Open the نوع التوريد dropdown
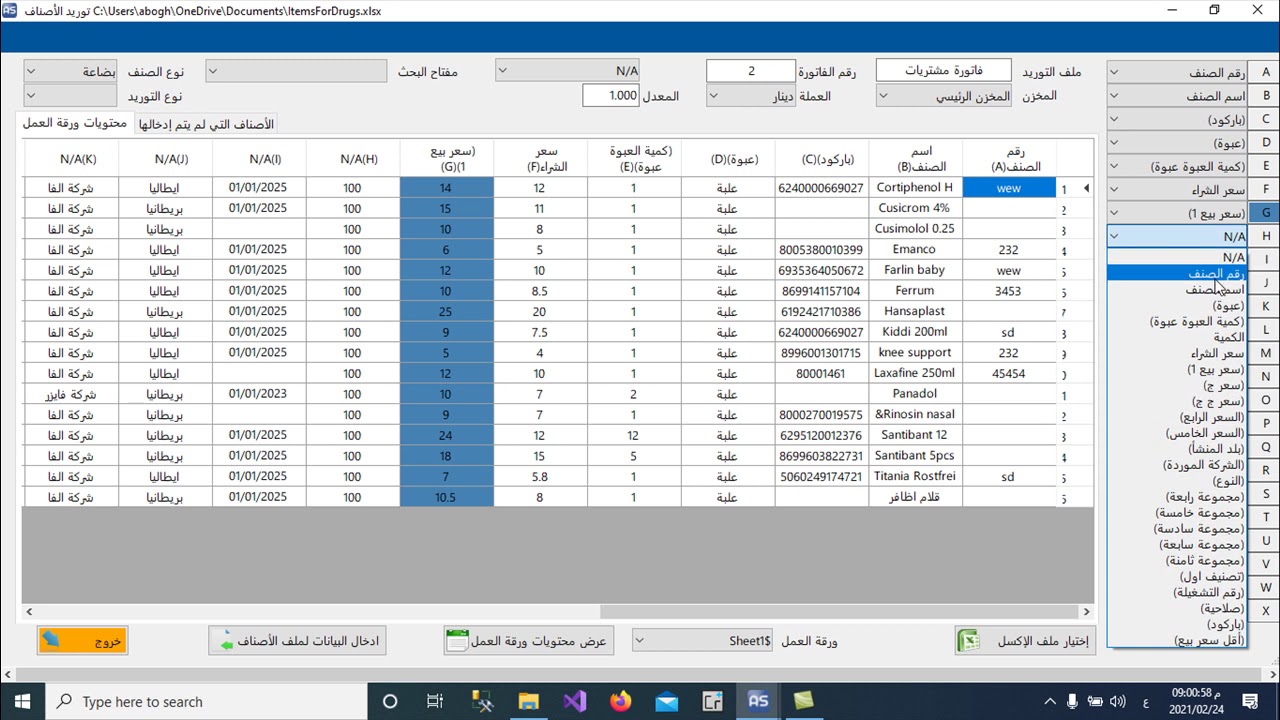 tap(71, 96)
